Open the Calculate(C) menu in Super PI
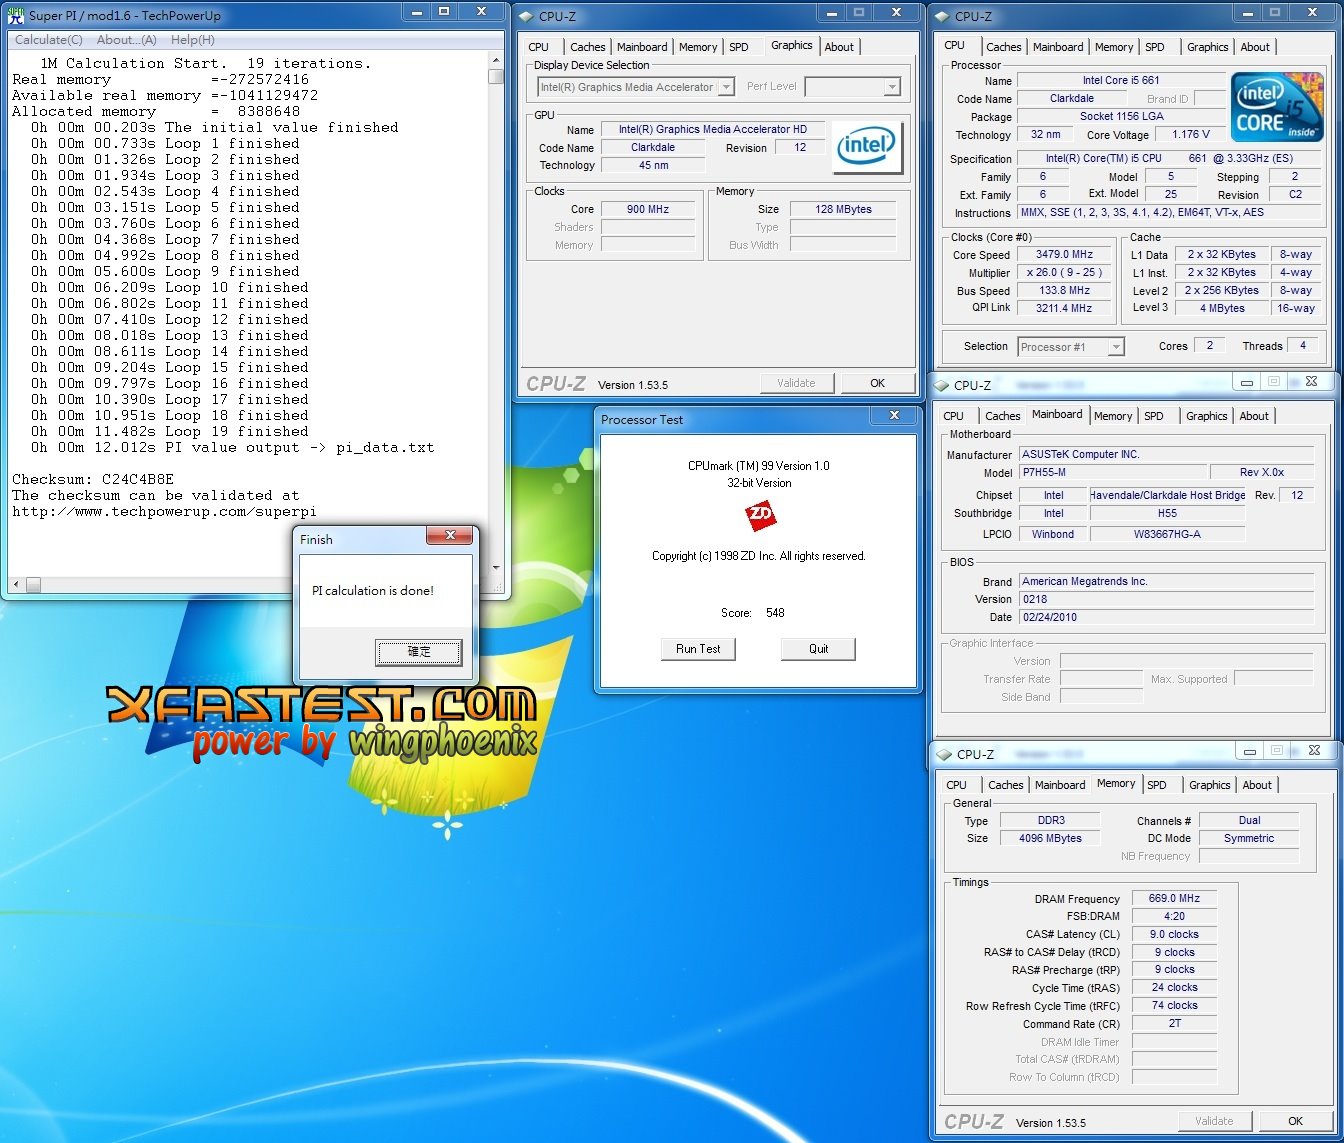The height and width of the screenshot is (1143, 1344). (x=49, y=40)
